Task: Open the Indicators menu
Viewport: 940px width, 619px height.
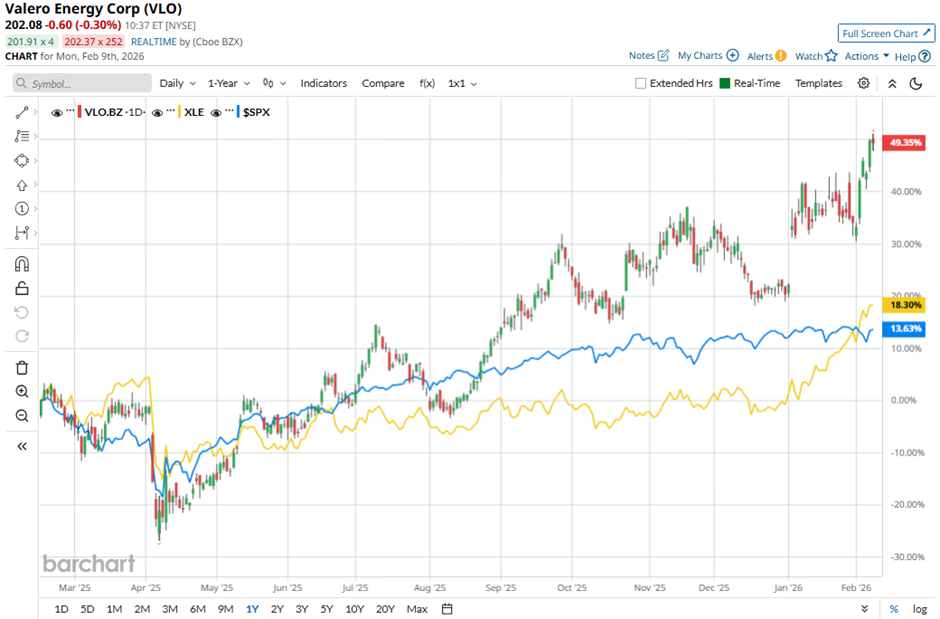Action: [x=323, y=83]
